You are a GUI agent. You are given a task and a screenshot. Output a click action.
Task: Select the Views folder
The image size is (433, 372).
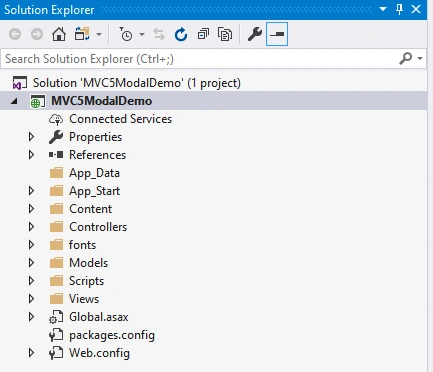point(84,299)
